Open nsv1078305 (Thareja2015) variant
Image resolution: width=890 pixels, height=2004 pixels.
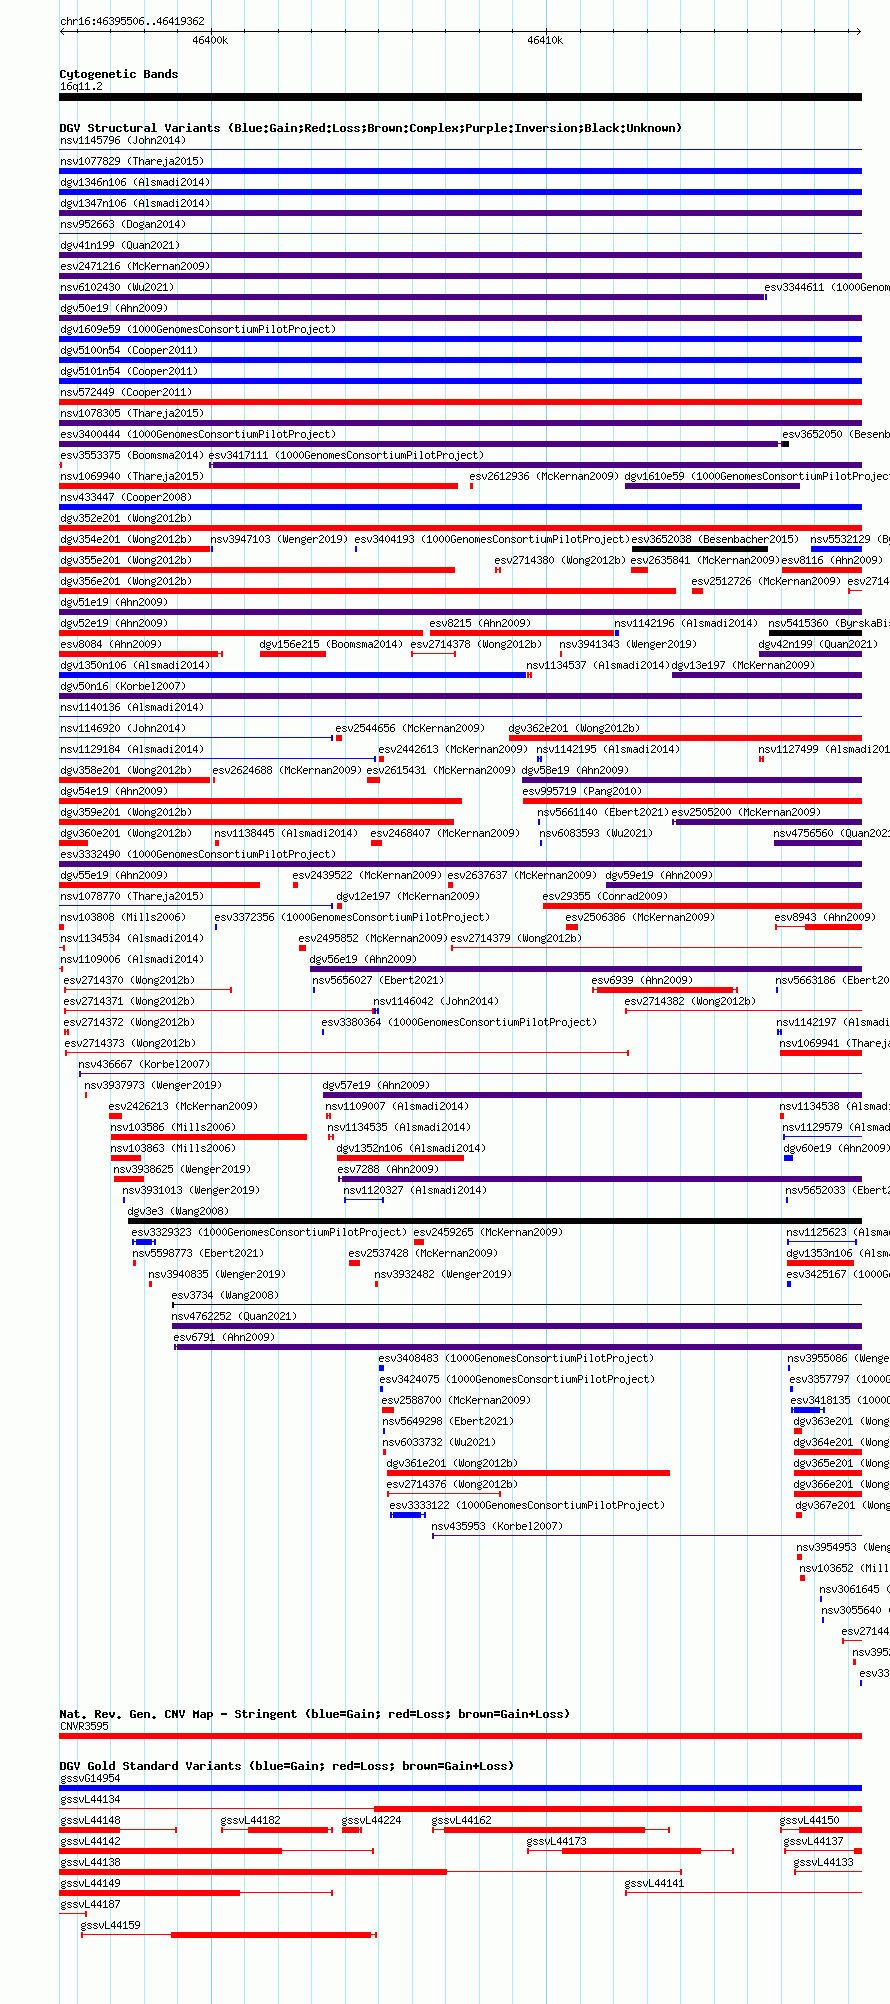(x=132, y=413)
